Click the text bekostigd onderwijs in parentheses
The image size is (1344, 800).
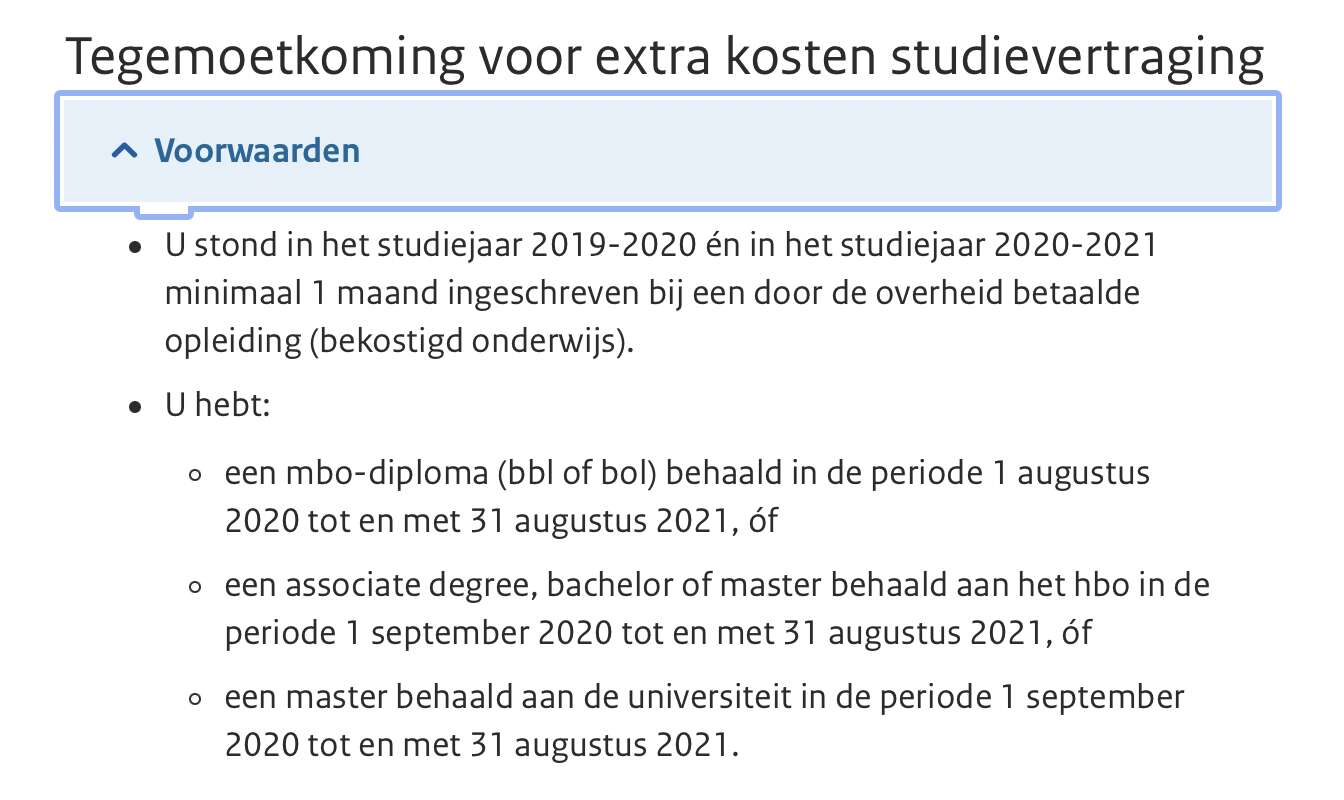pyautogui.click(x=469, y=342)
